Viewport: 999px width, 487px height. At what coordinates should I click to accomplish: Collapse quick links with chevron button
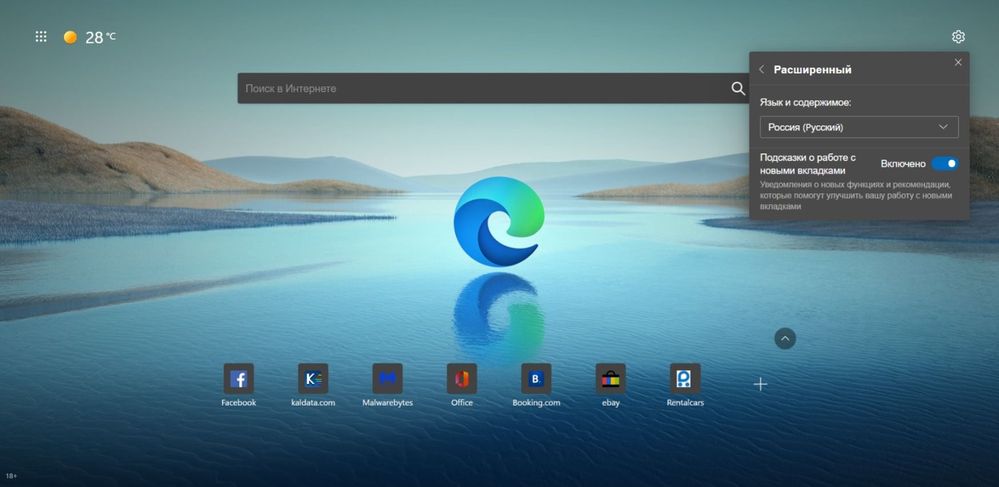pos(785,338)
